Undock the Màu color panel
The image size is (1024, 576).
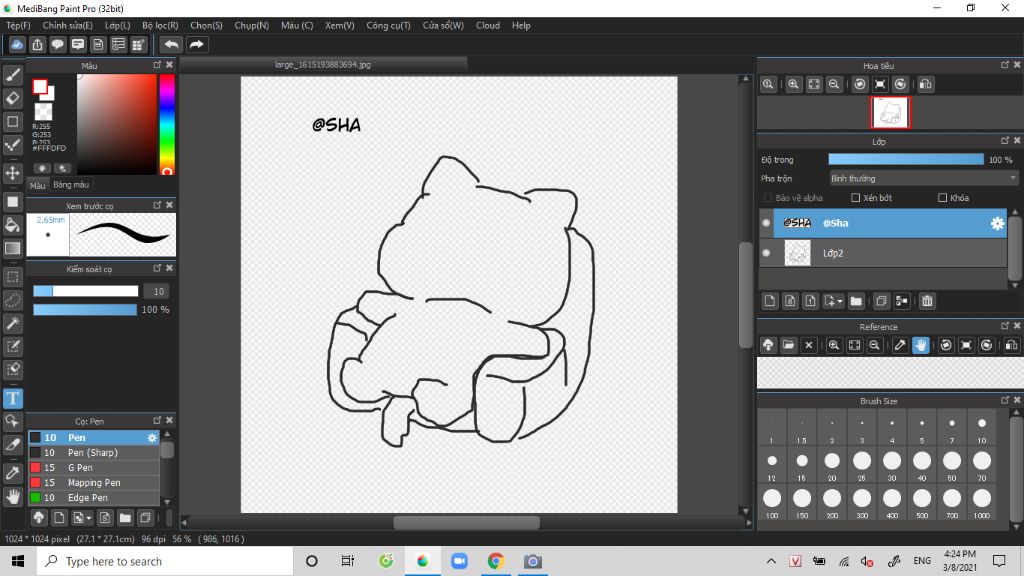157,65
